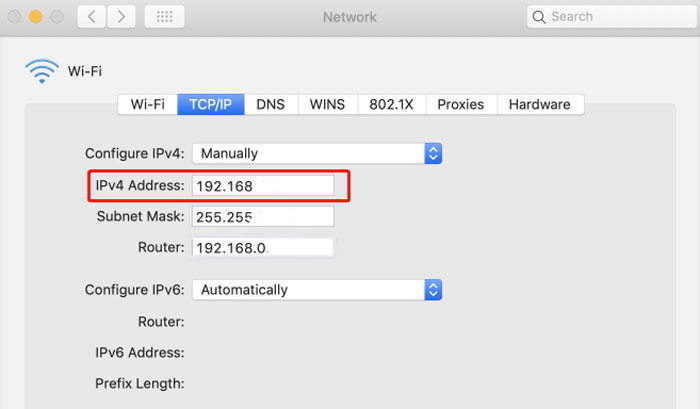Select the TCP/IP tab
This screenshot has height=409, width=700.
[x=211, y=104]
